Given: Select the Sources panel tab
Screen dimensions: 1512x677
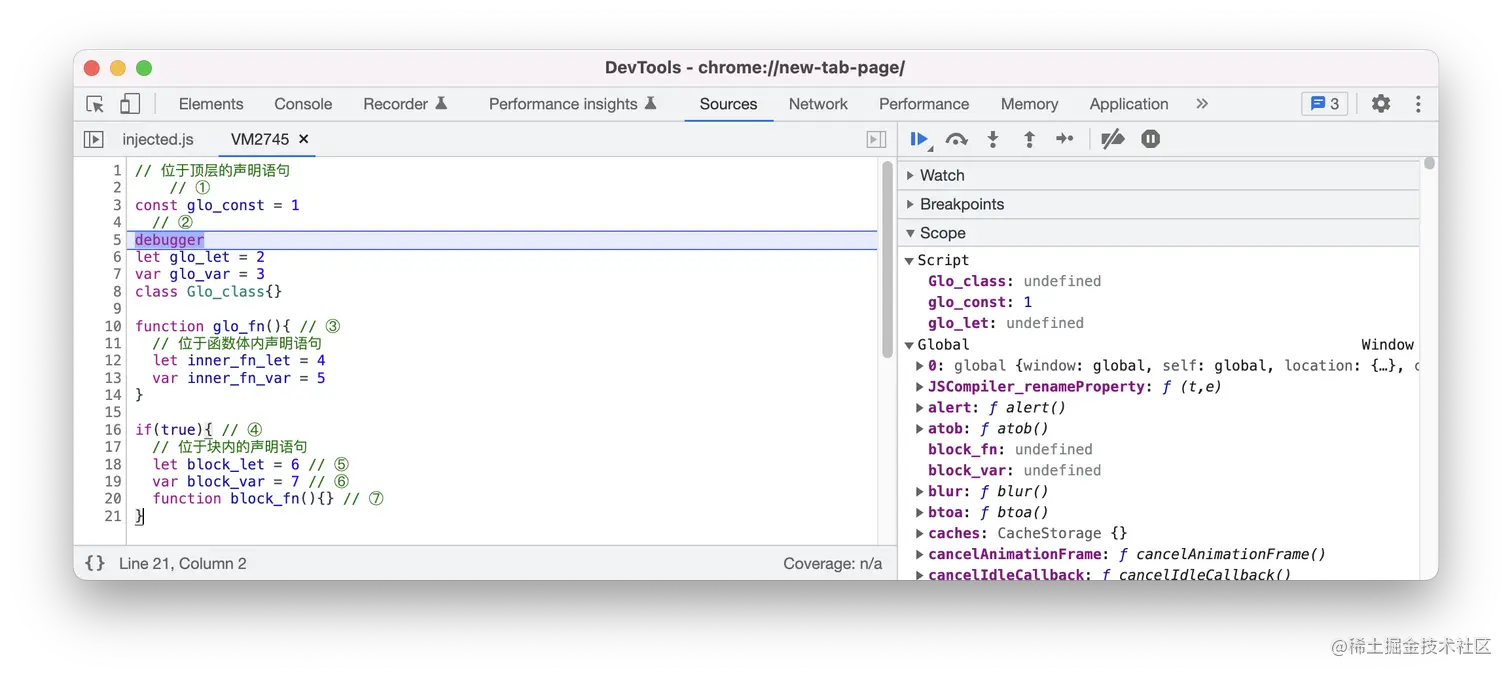Looking at the screenshot, I should [x=729, y=104].
